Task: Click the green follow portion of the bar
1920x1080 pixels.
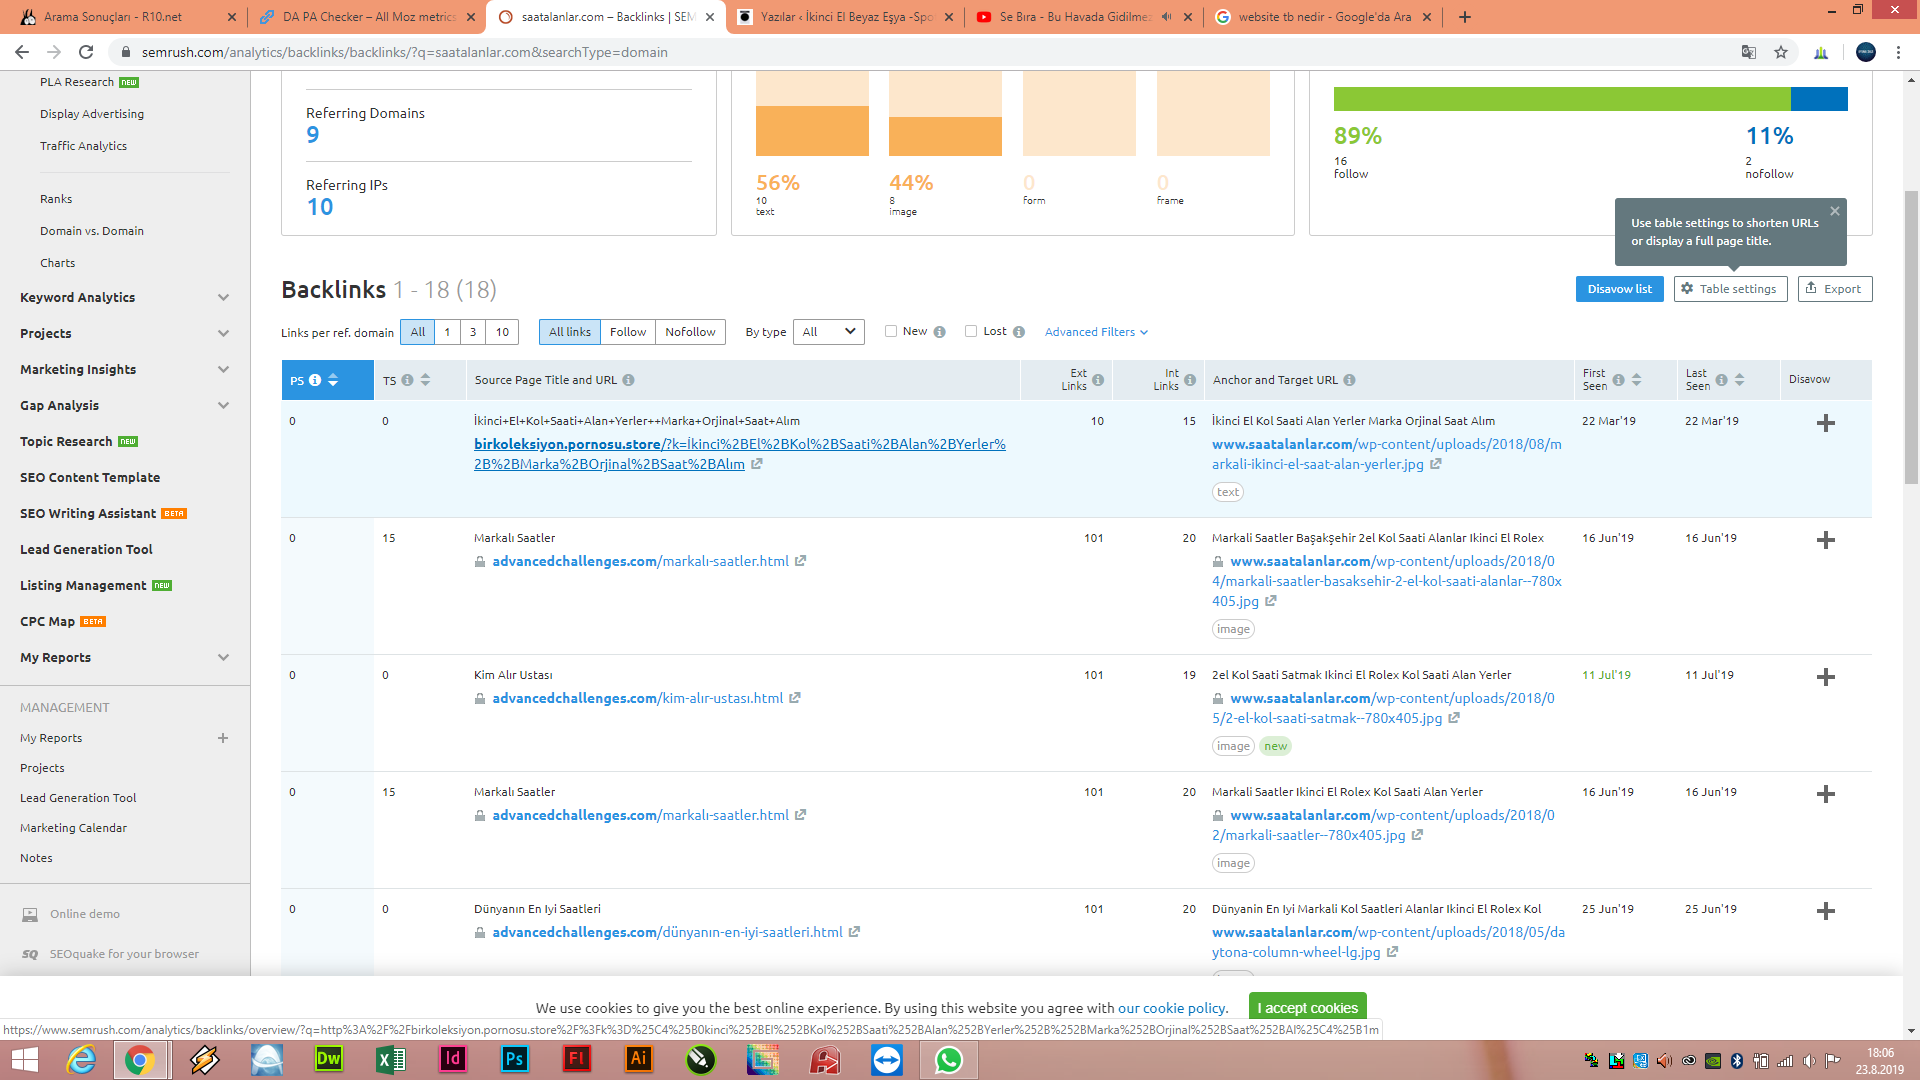Action: point(1562,99)
